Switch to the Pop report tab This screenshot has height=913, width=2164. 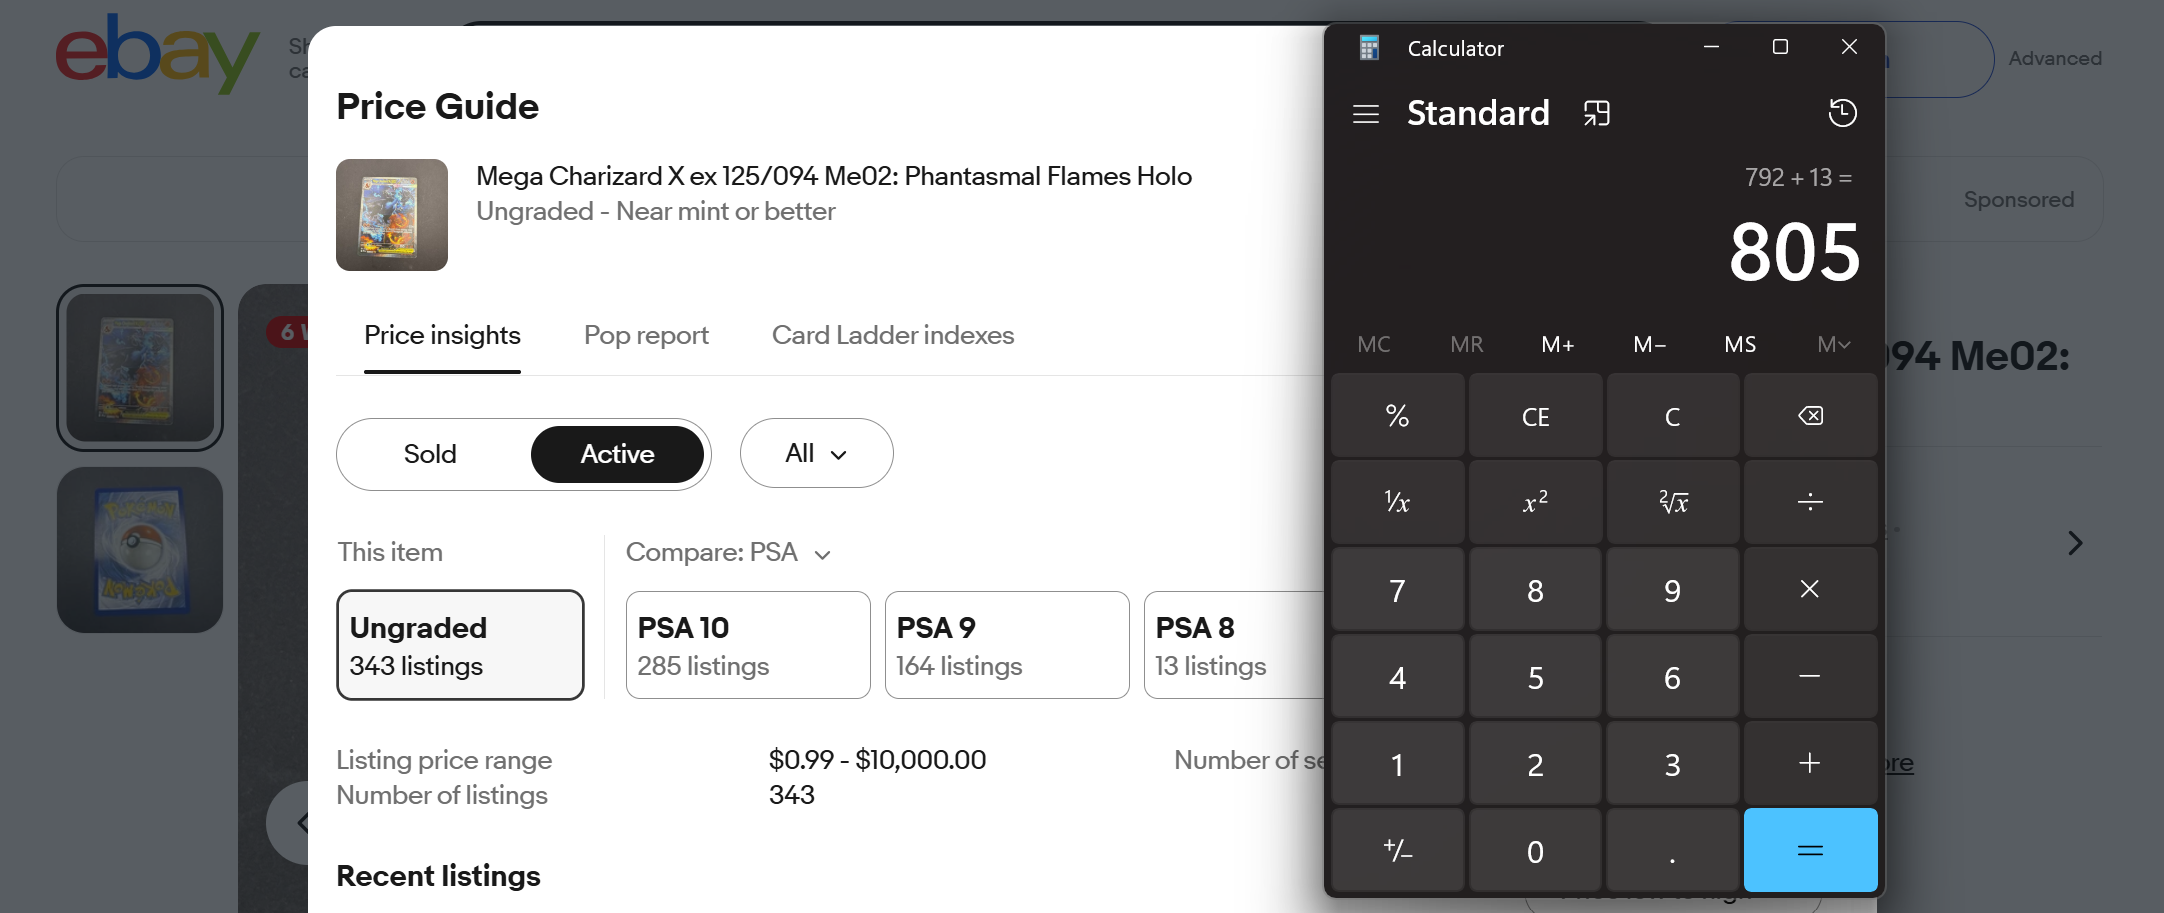(646, 336)
